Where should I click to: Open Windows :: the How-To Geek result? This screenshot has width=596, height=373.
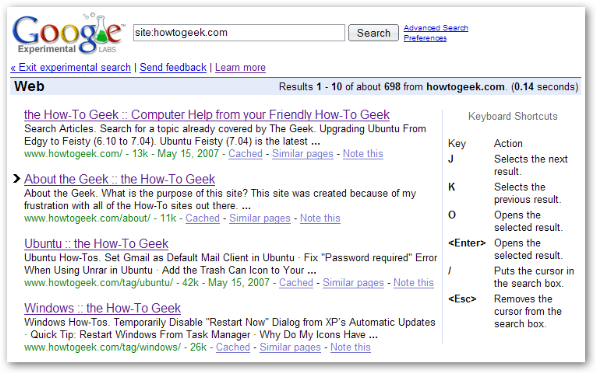point(103,308)
